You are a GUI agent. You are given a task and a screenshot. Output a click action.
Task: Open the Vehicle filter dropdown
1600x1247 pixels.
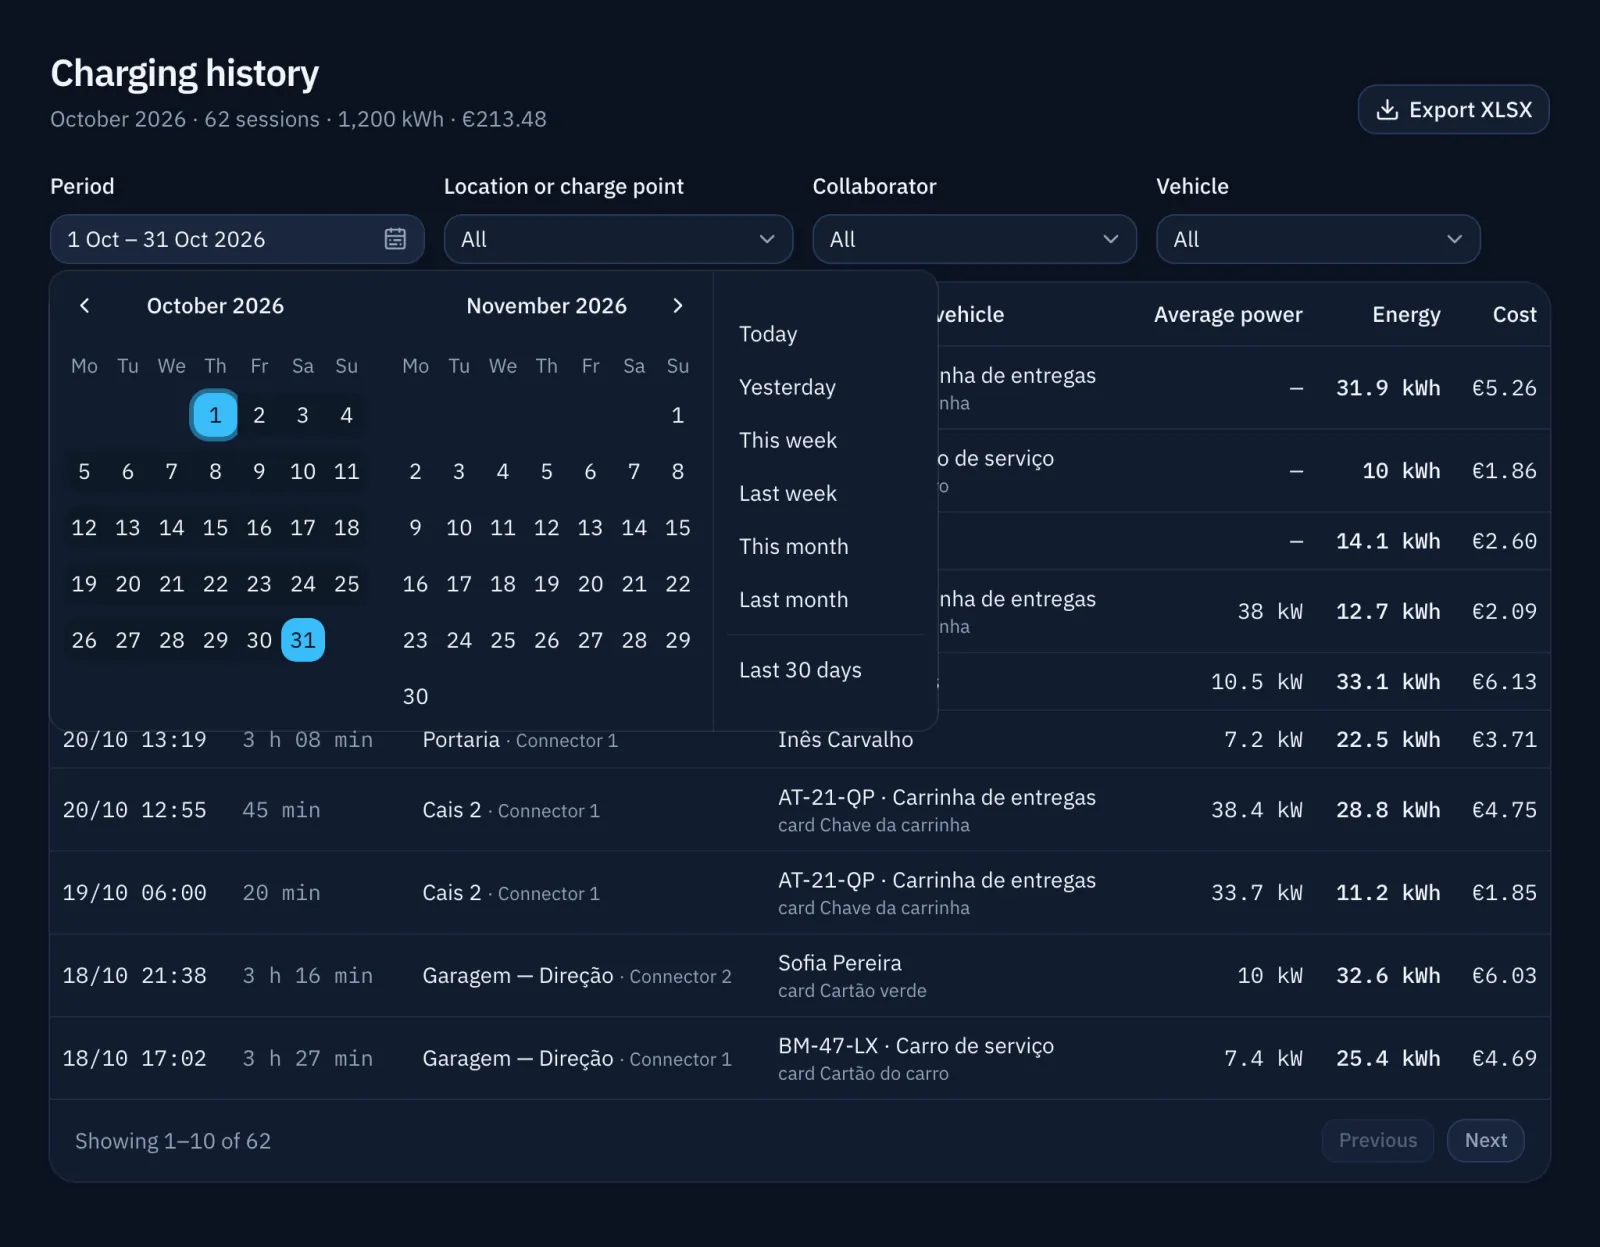[1318, 239]
